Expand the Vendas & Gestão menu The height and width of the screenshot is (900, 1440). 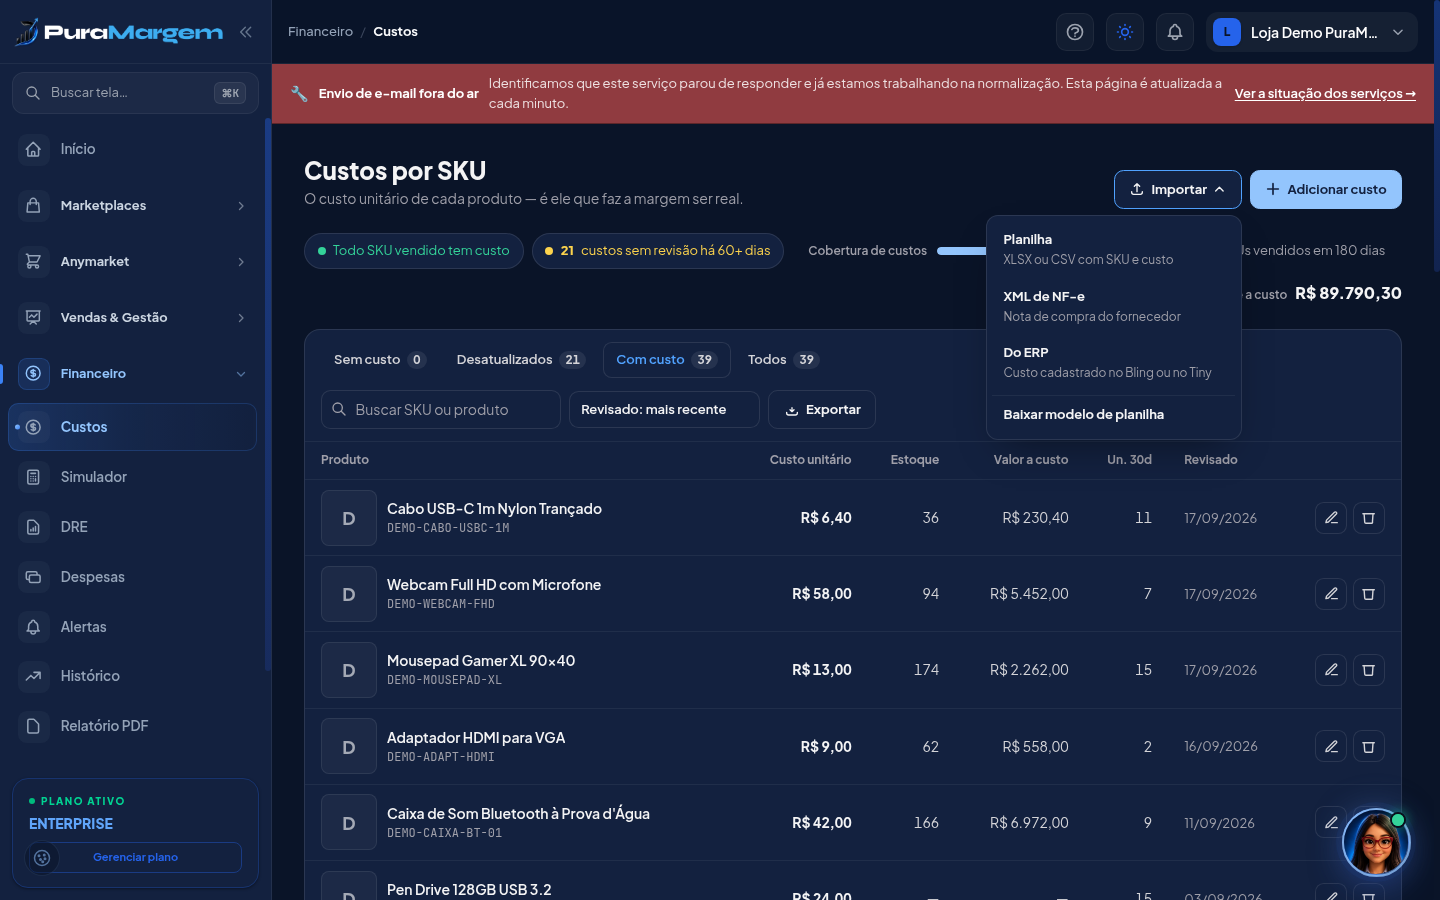pyautogui.click(x=133, y=317)
